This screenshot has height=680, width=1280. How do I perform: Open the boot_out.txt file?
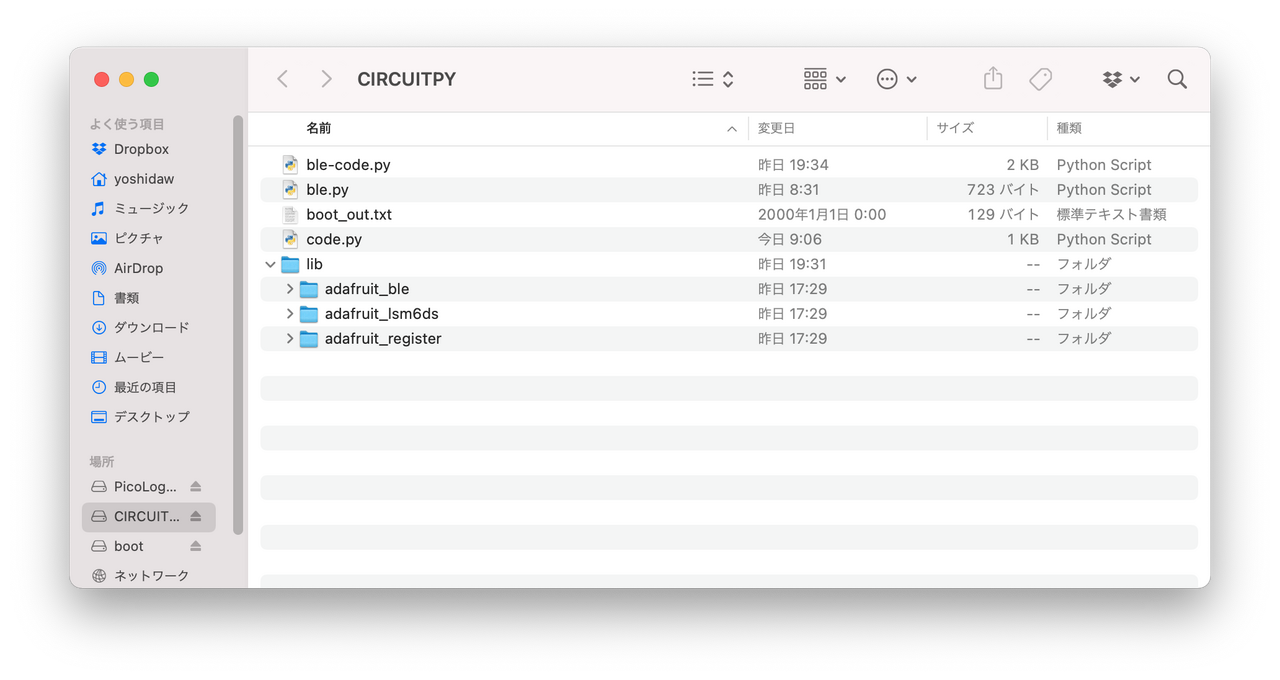(350, 214)
